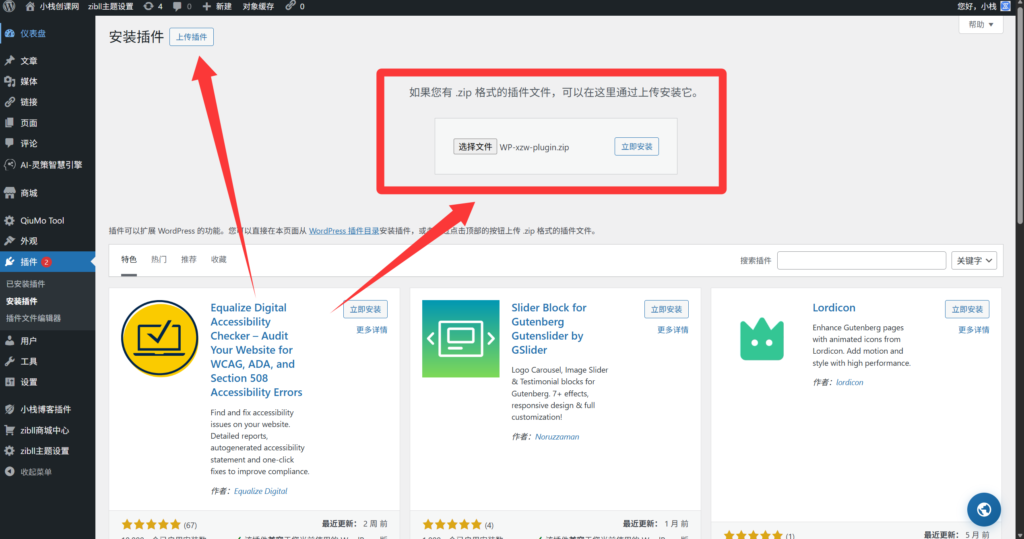Viewport: 1024px width, 539px height.
Task: Switch to the 特色 tab
Action: click(129, 260)
